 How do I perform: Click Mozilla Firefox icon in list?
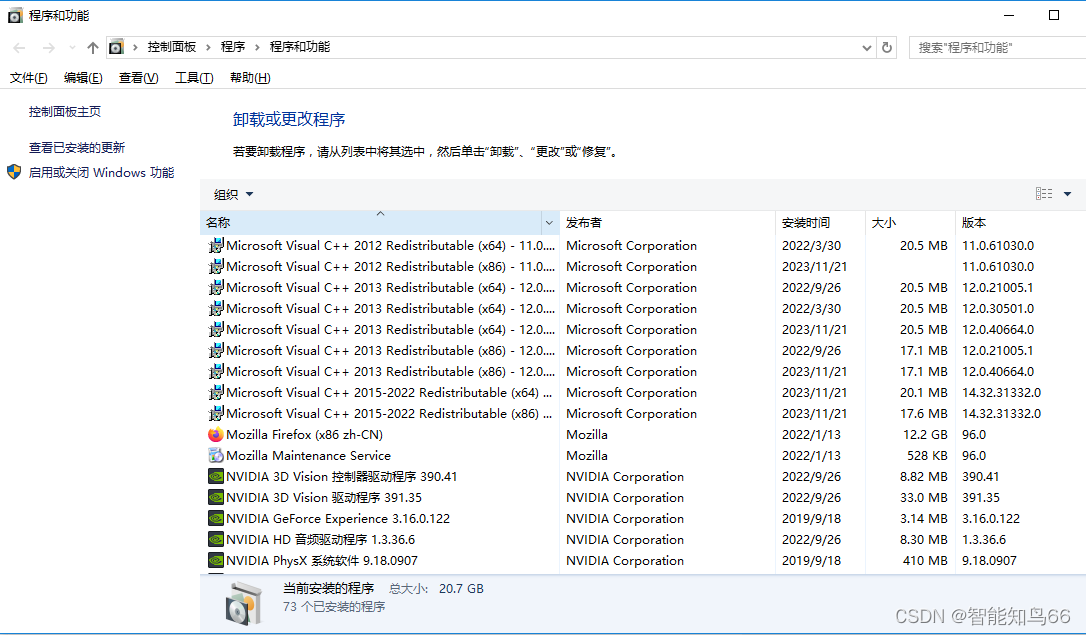[x=215, y=435]
